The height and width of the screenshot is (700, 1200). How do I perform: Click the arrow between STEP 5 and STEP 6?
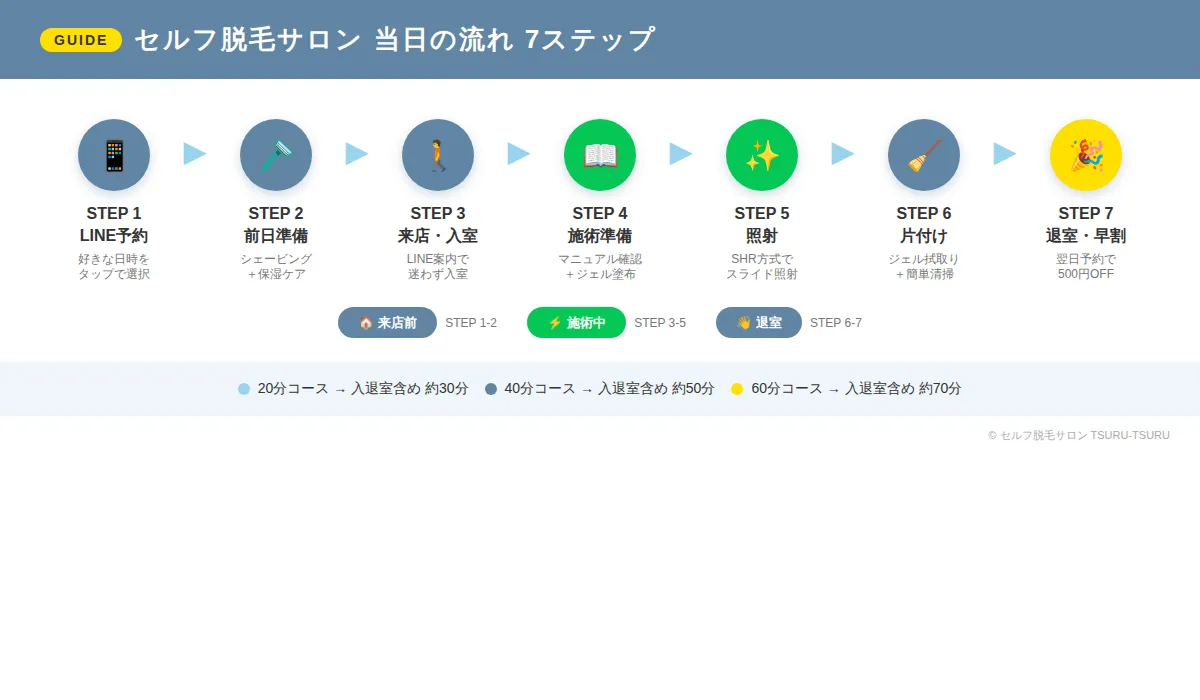coord(843,153)
